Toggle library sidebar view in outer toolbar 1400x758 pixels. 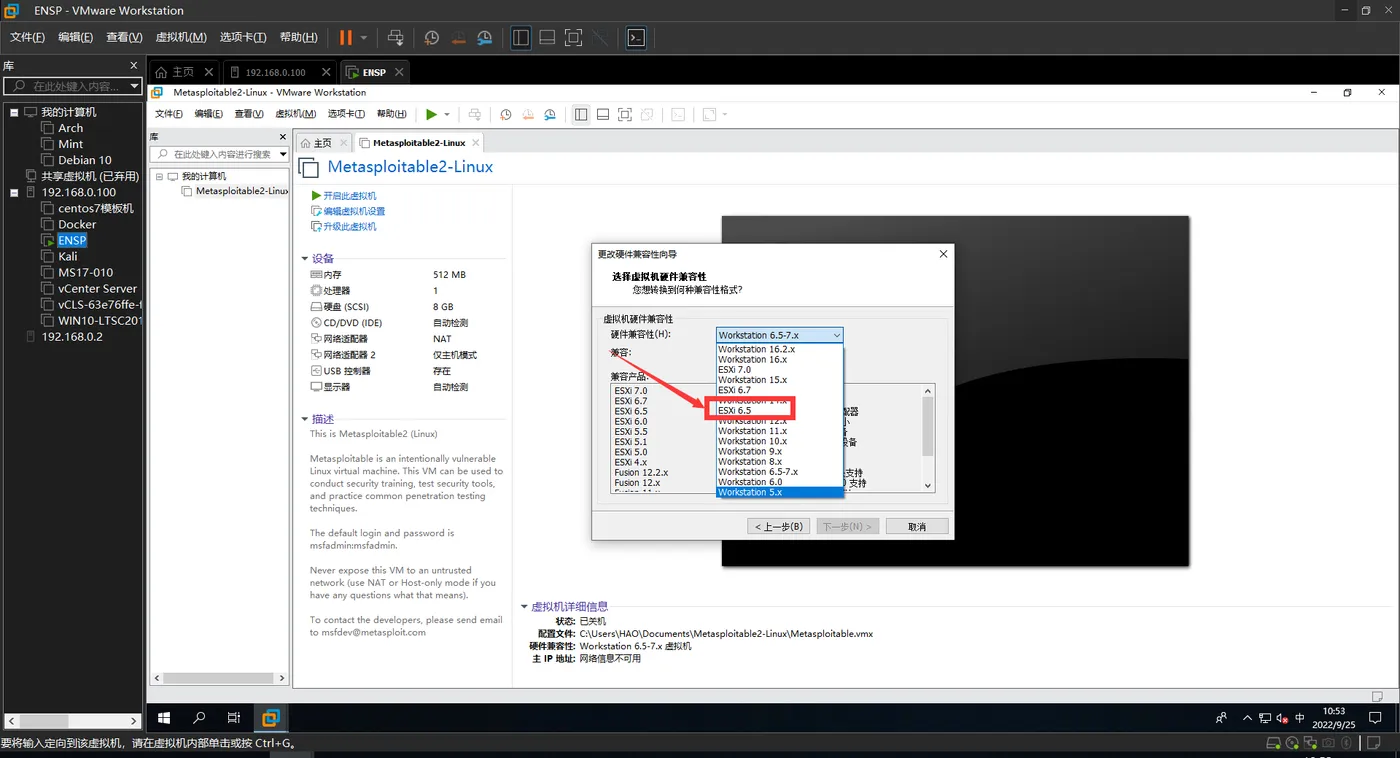pos(521,38)
